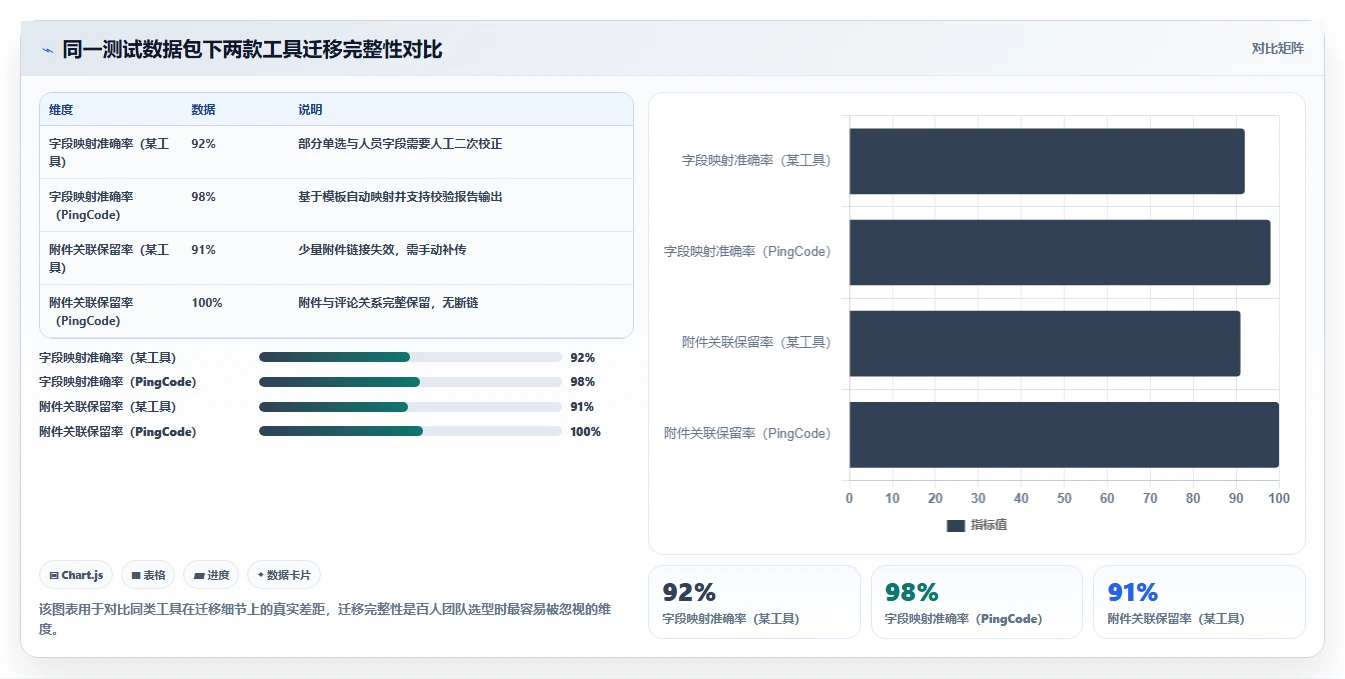Click description 附件与评论关系完整保留，无断链
This screenshot has height=679, width=1345.
(x=388, y=303)
